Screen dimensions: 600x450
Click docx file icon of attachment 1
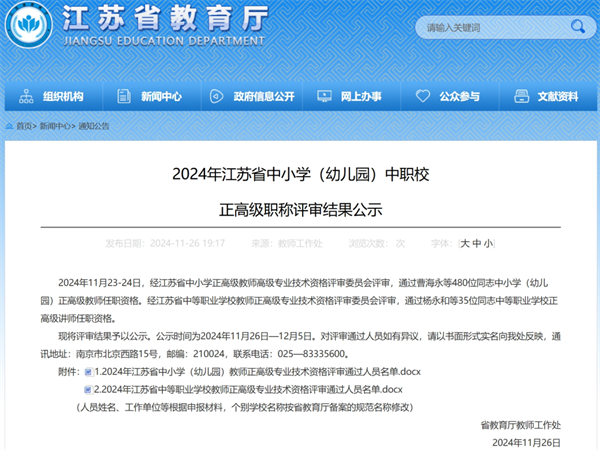[x=87, y=373]
